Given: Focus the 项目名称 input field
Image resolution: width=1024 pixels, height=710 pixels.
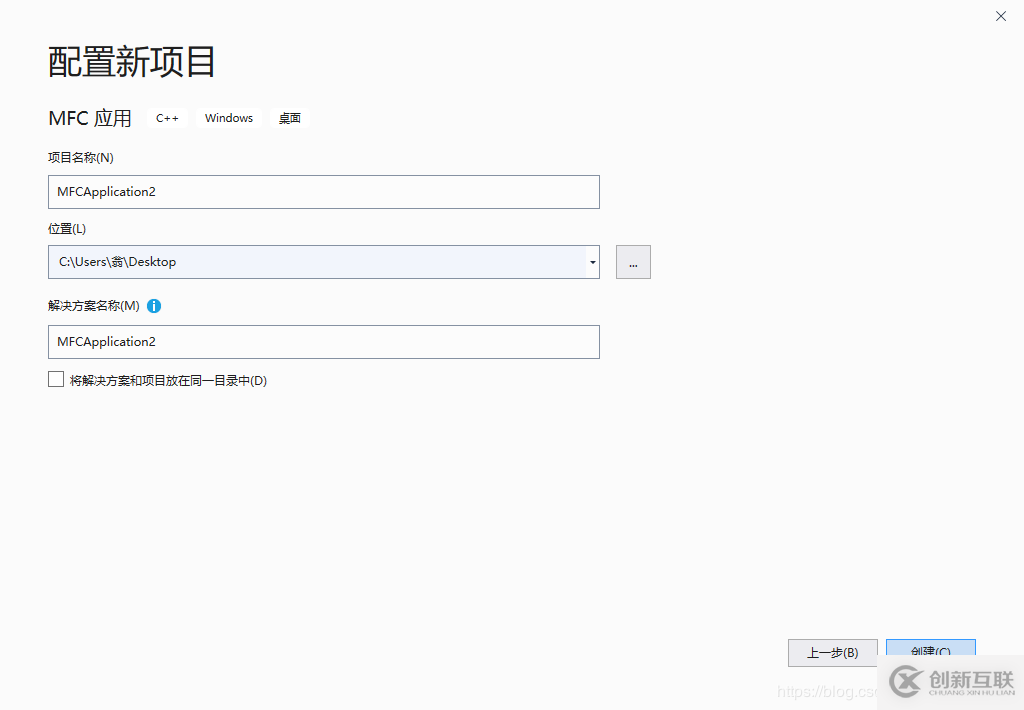Looking at the screenshot, I should 323,192.
